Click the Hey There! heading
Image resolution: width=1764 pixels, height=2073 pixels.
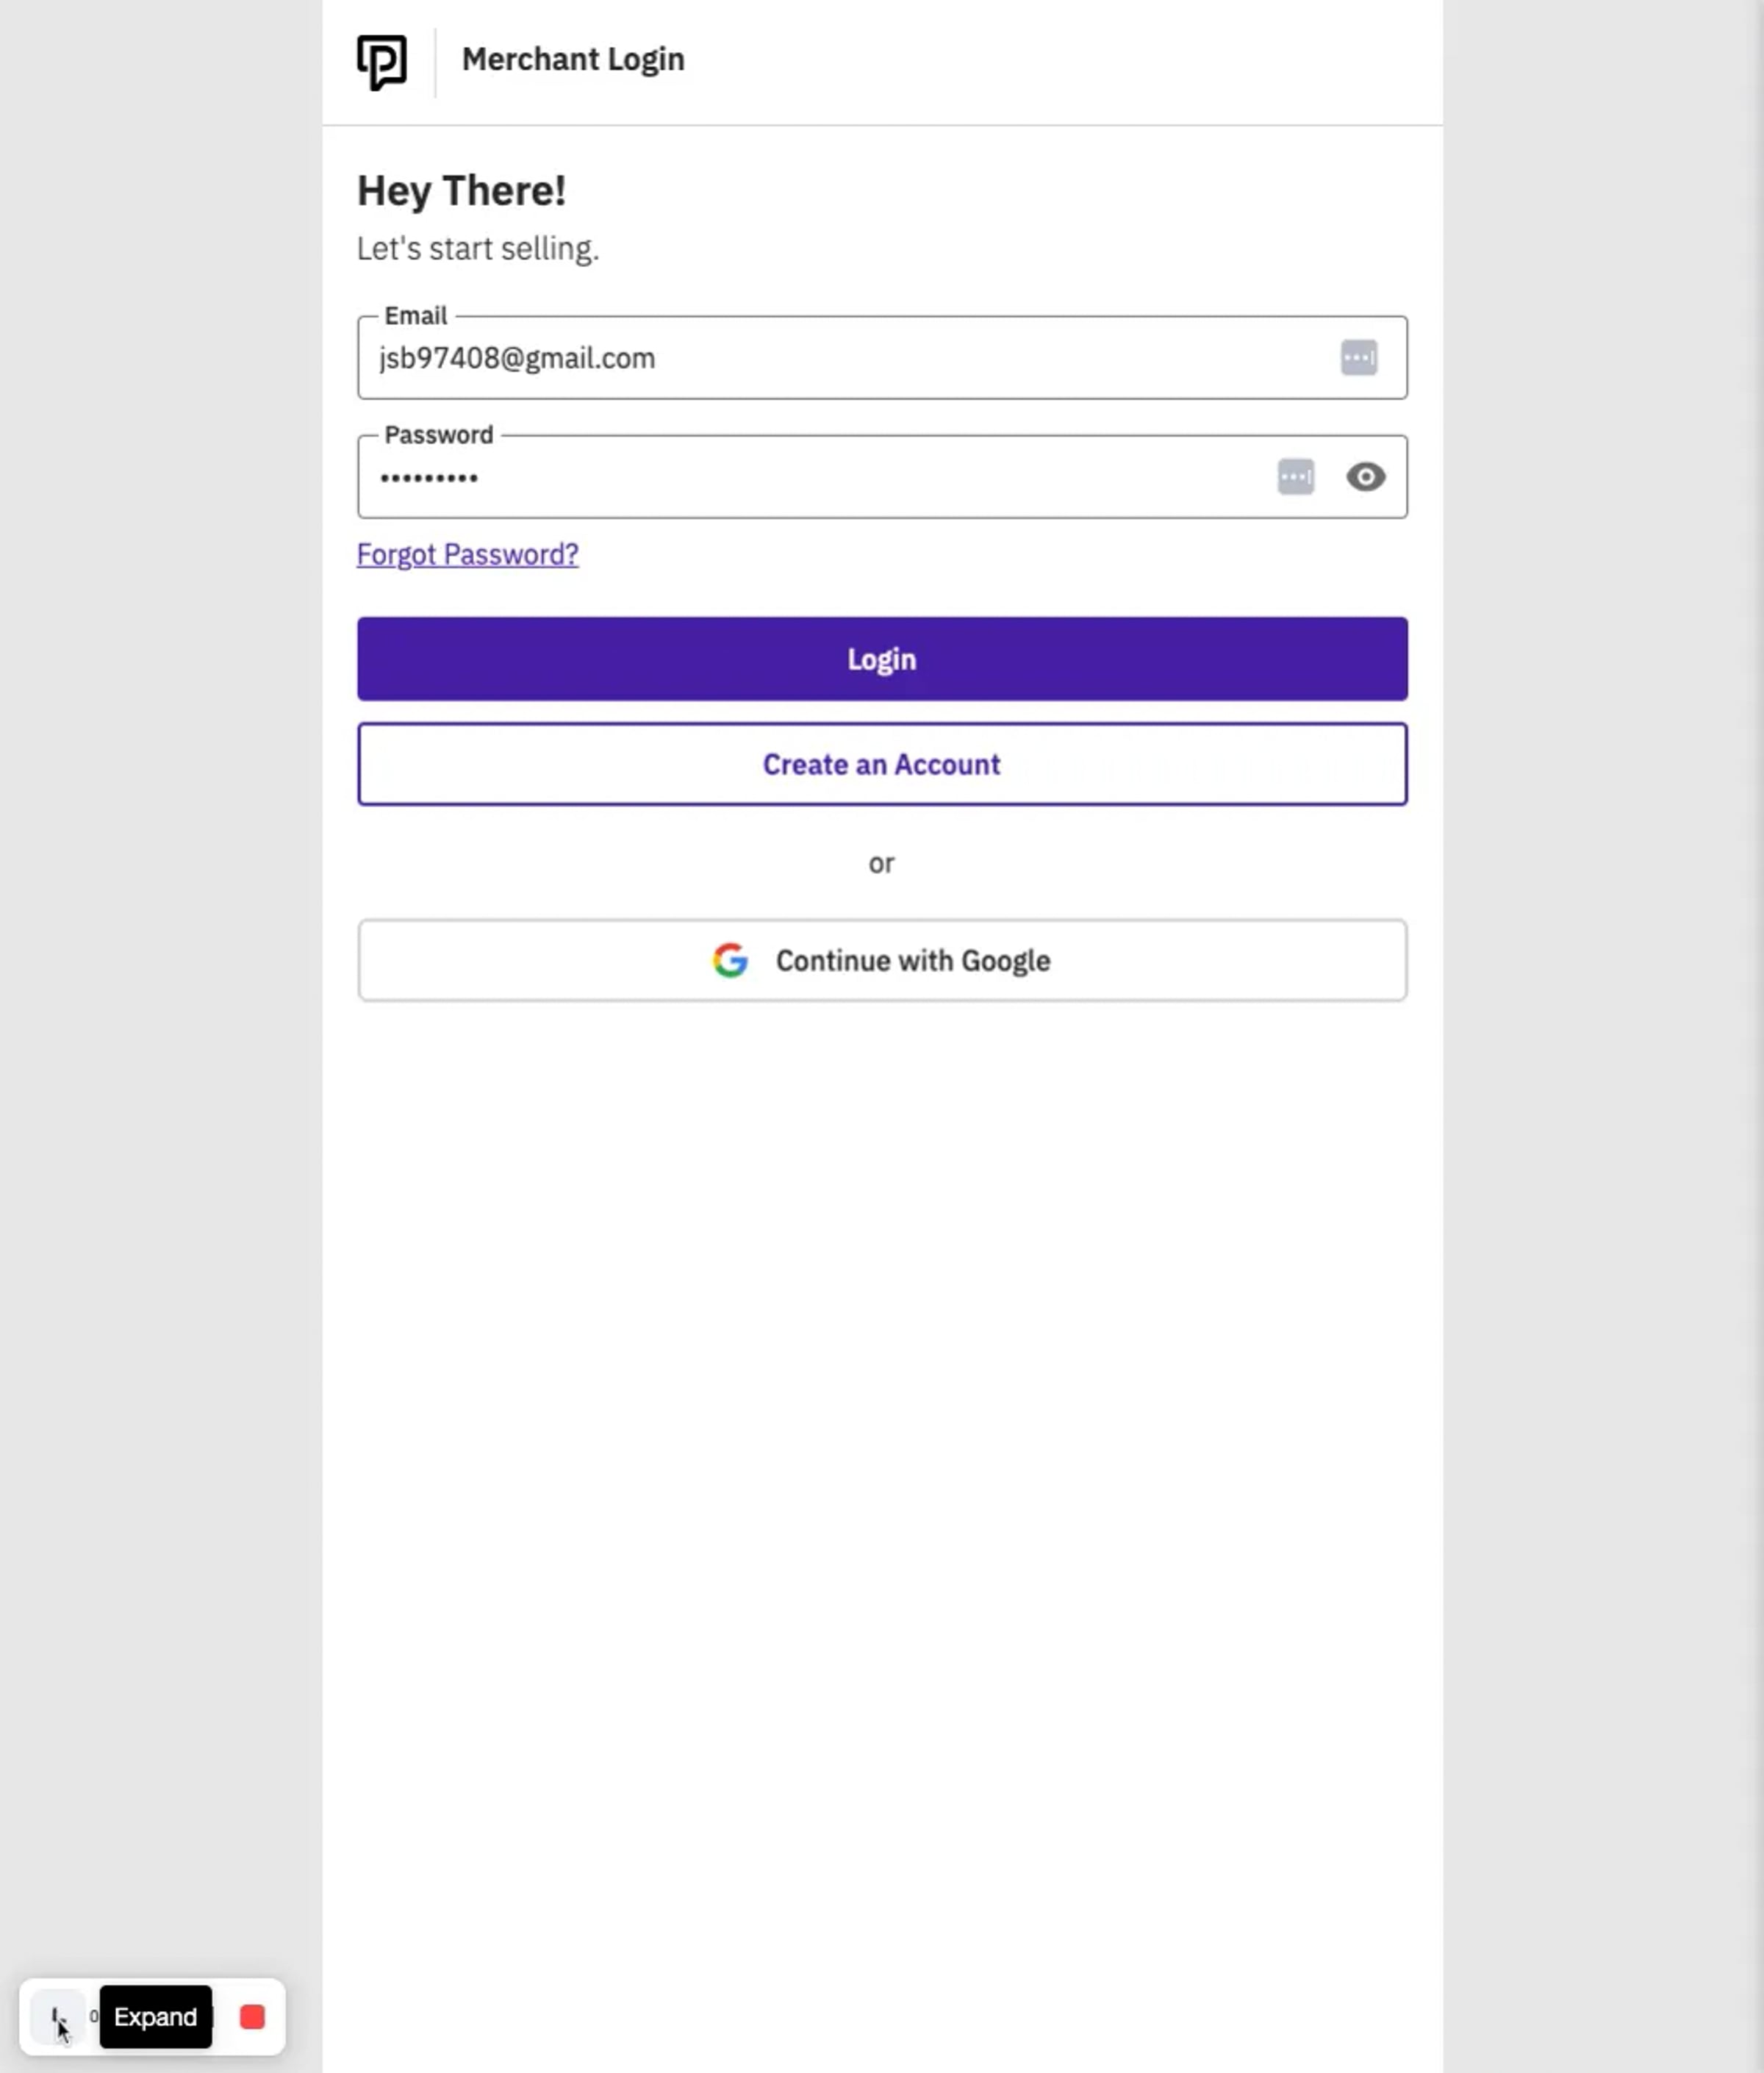coord(461,190)
